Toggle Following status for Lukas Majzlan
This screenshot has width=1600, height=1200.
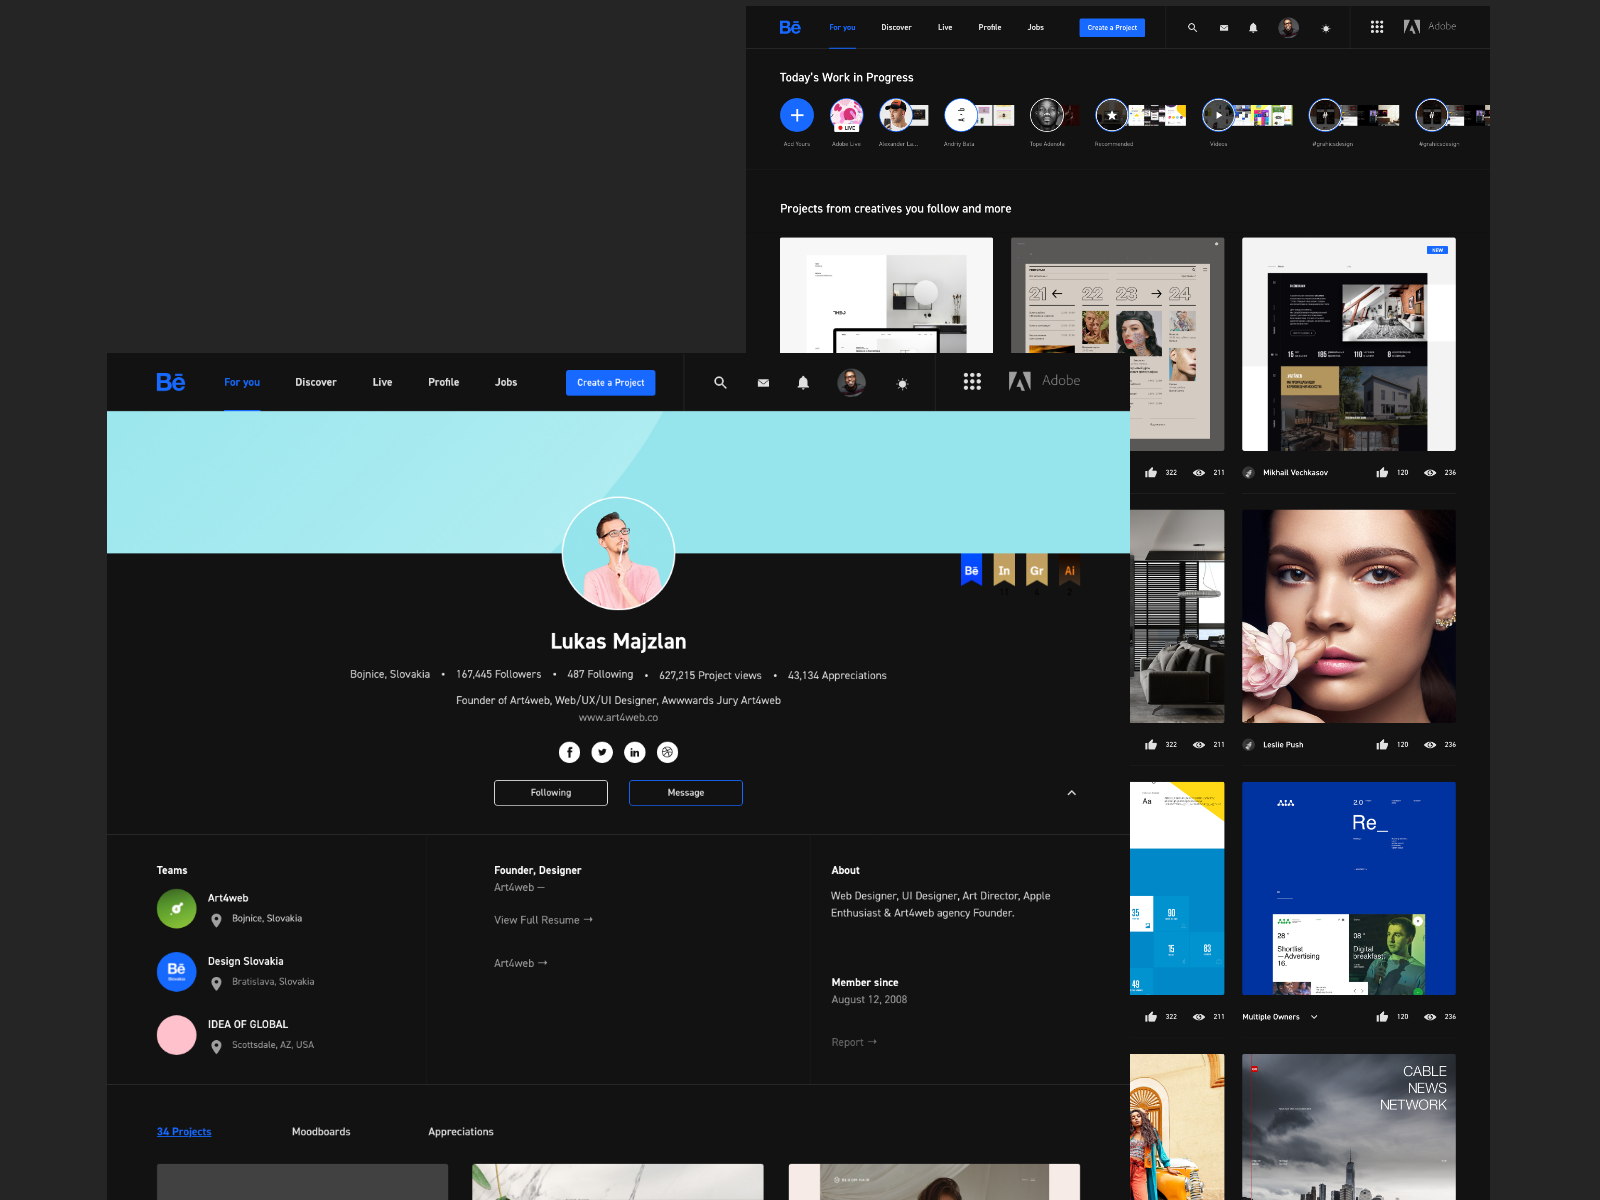[x=550, y=792]
